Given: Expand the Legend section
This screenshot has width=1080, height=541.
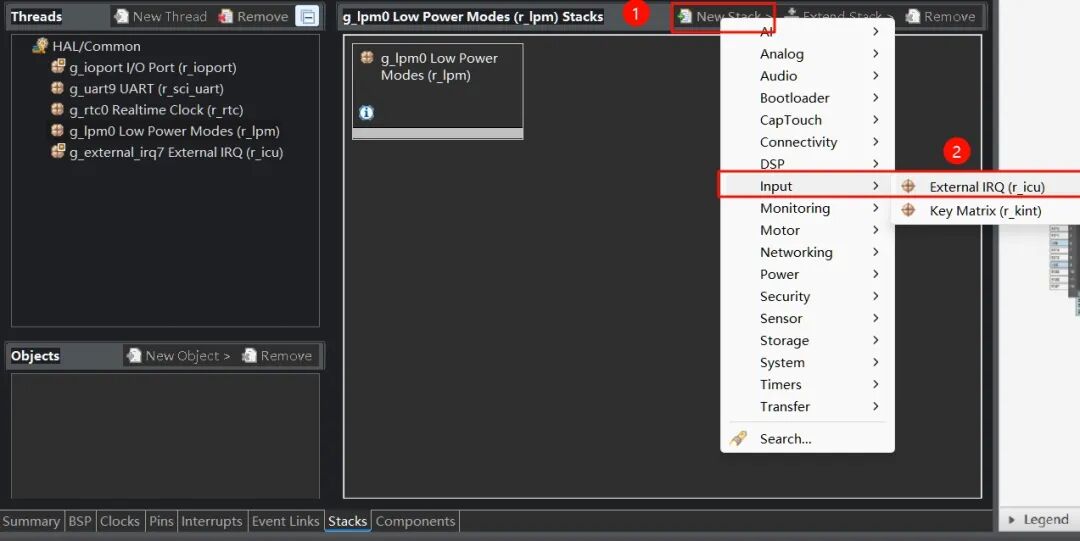Looking at the screenshot, I should 1038,519.
